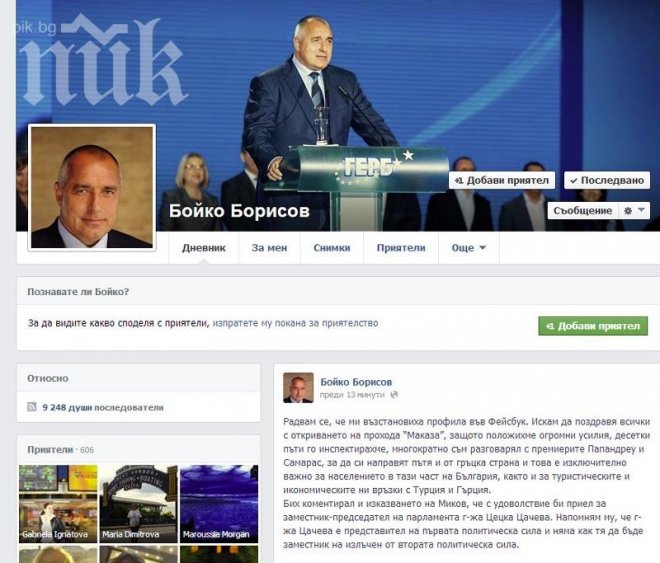Open Maria Dimitrova friend thumbnail
The width and height of the screenshot is (660, 563).
(138, 504)
